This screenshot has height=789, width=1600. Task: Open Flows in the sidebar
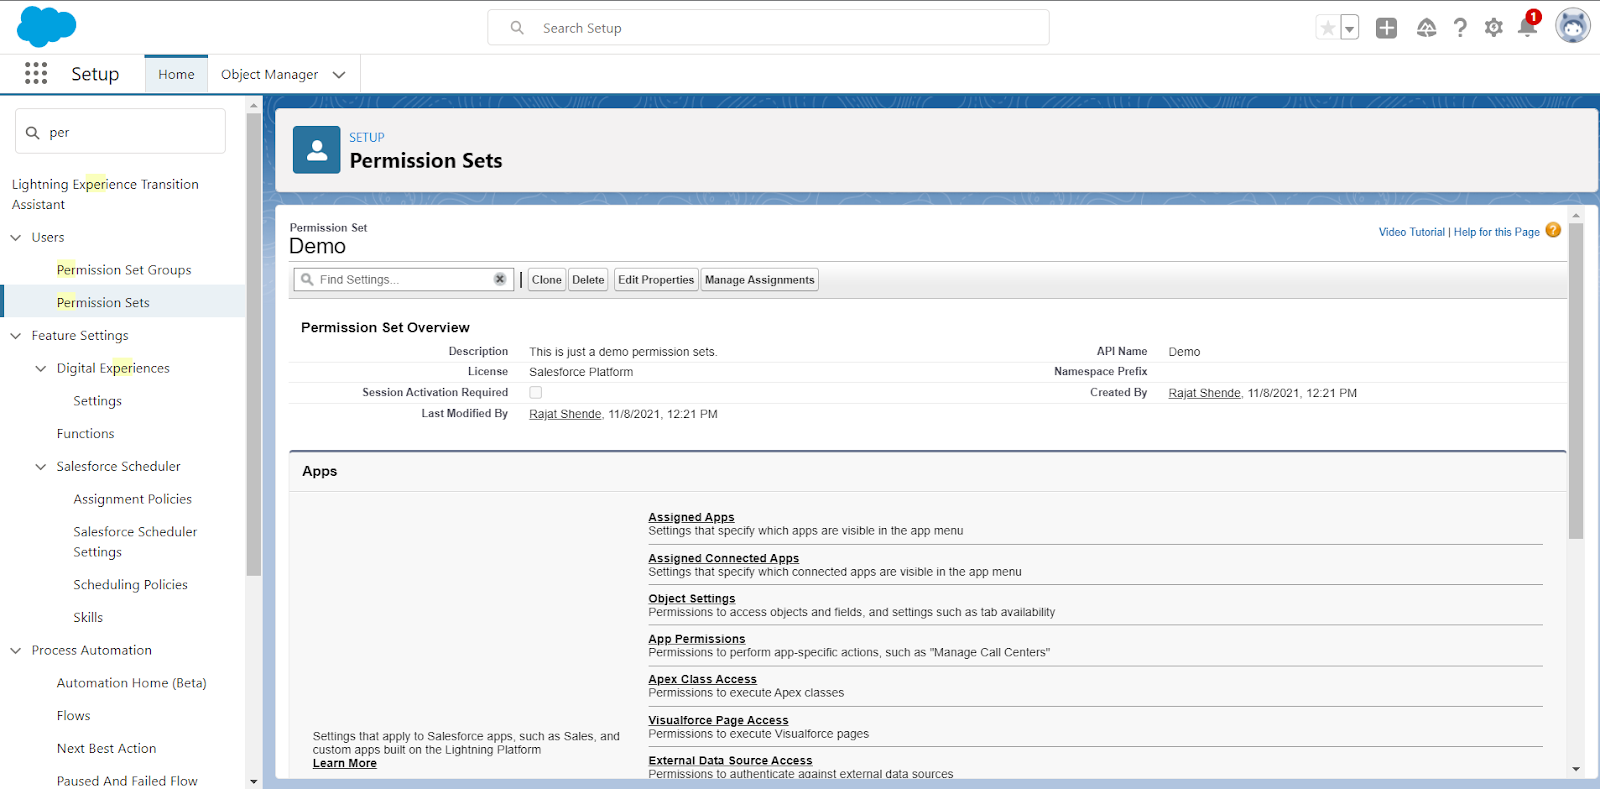pos(73,715)
